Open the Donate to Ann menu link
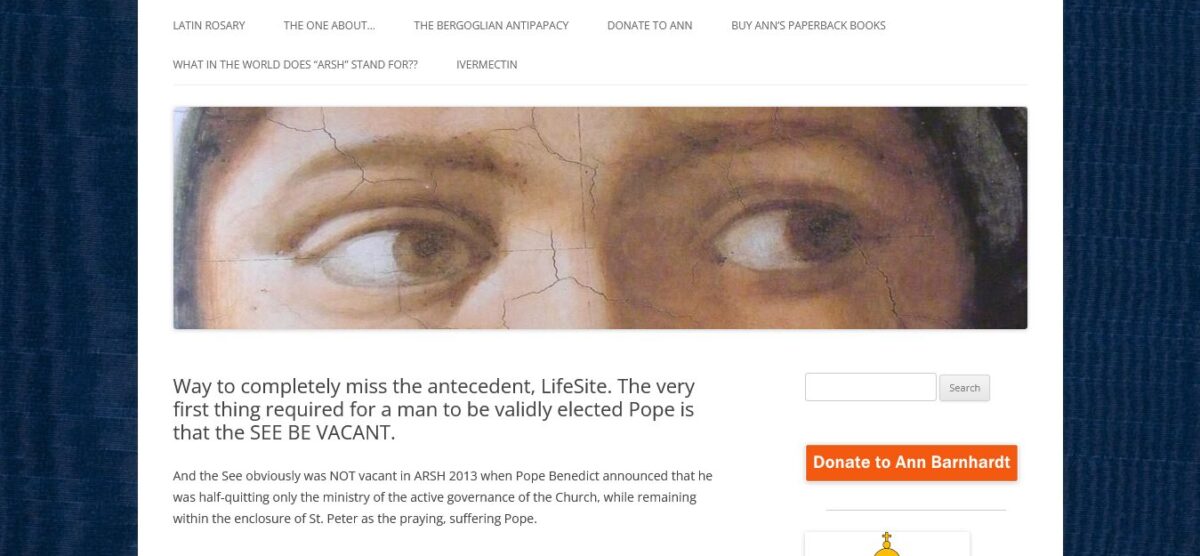The height and width of the screenshot is (556, 1200). [x=649, y=25]
